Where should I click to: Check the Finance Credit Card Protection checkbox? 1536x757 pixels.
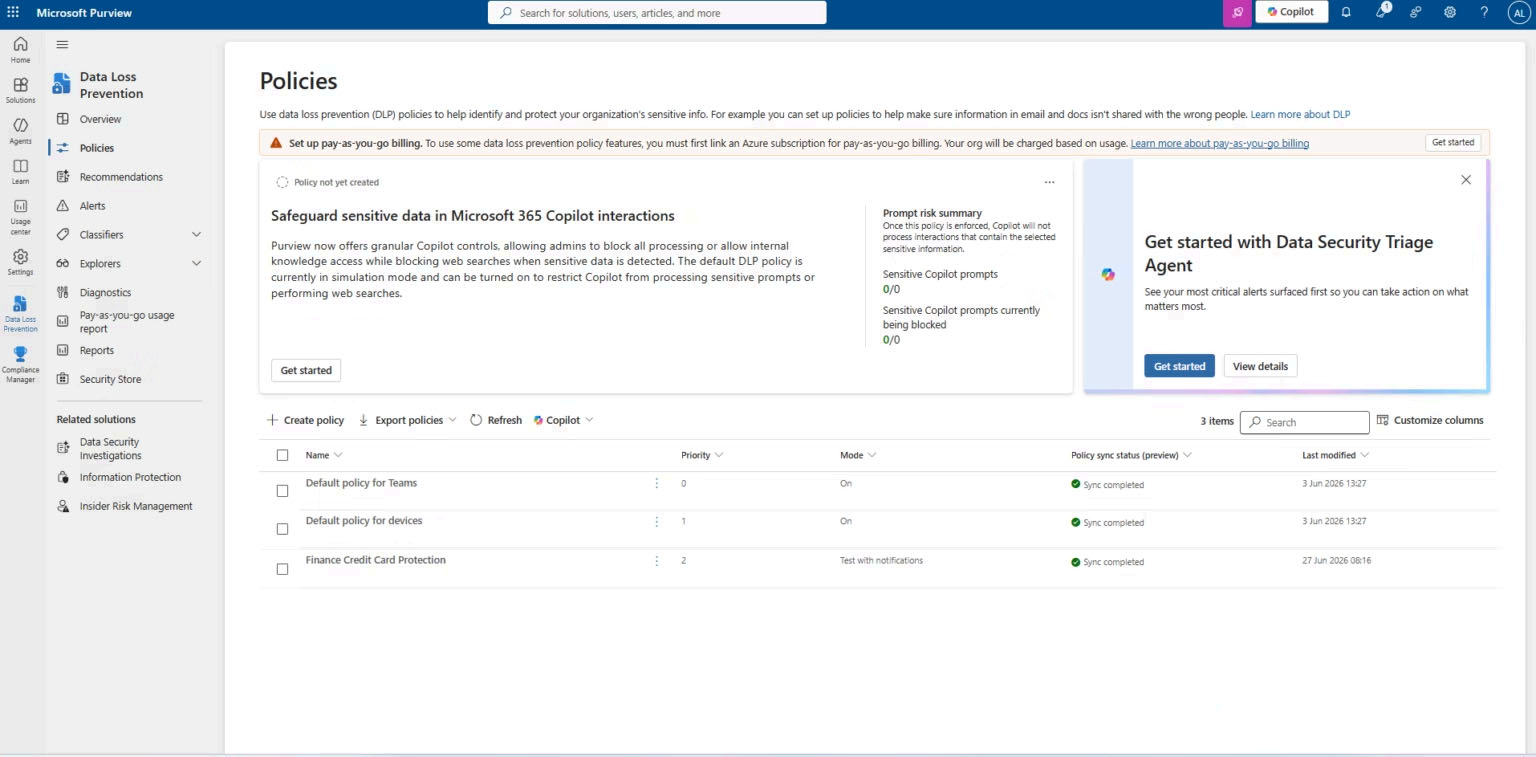coord(282,569)
